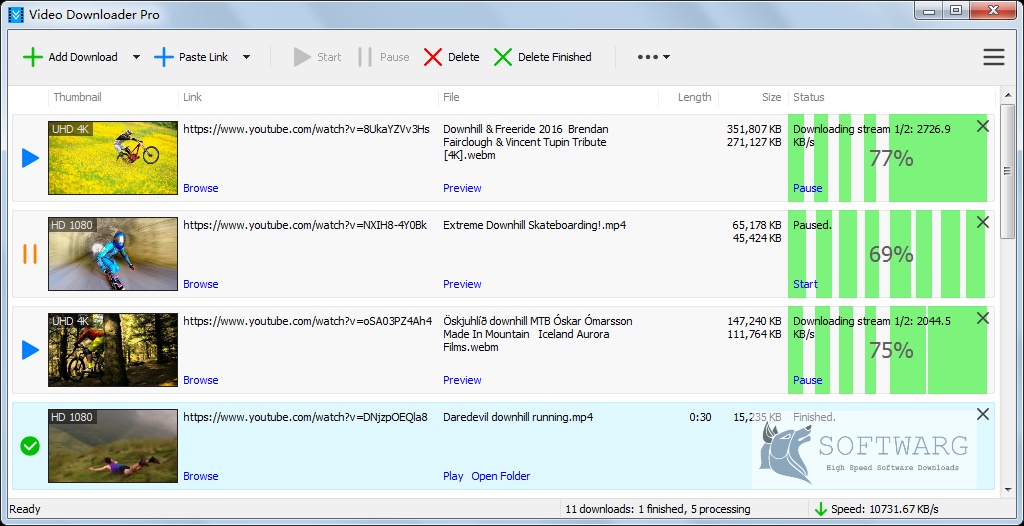Click the Daredevil downhill running thumbnail
The height and width of the screenshot is (526, 1024).
(x=113, y=446)
